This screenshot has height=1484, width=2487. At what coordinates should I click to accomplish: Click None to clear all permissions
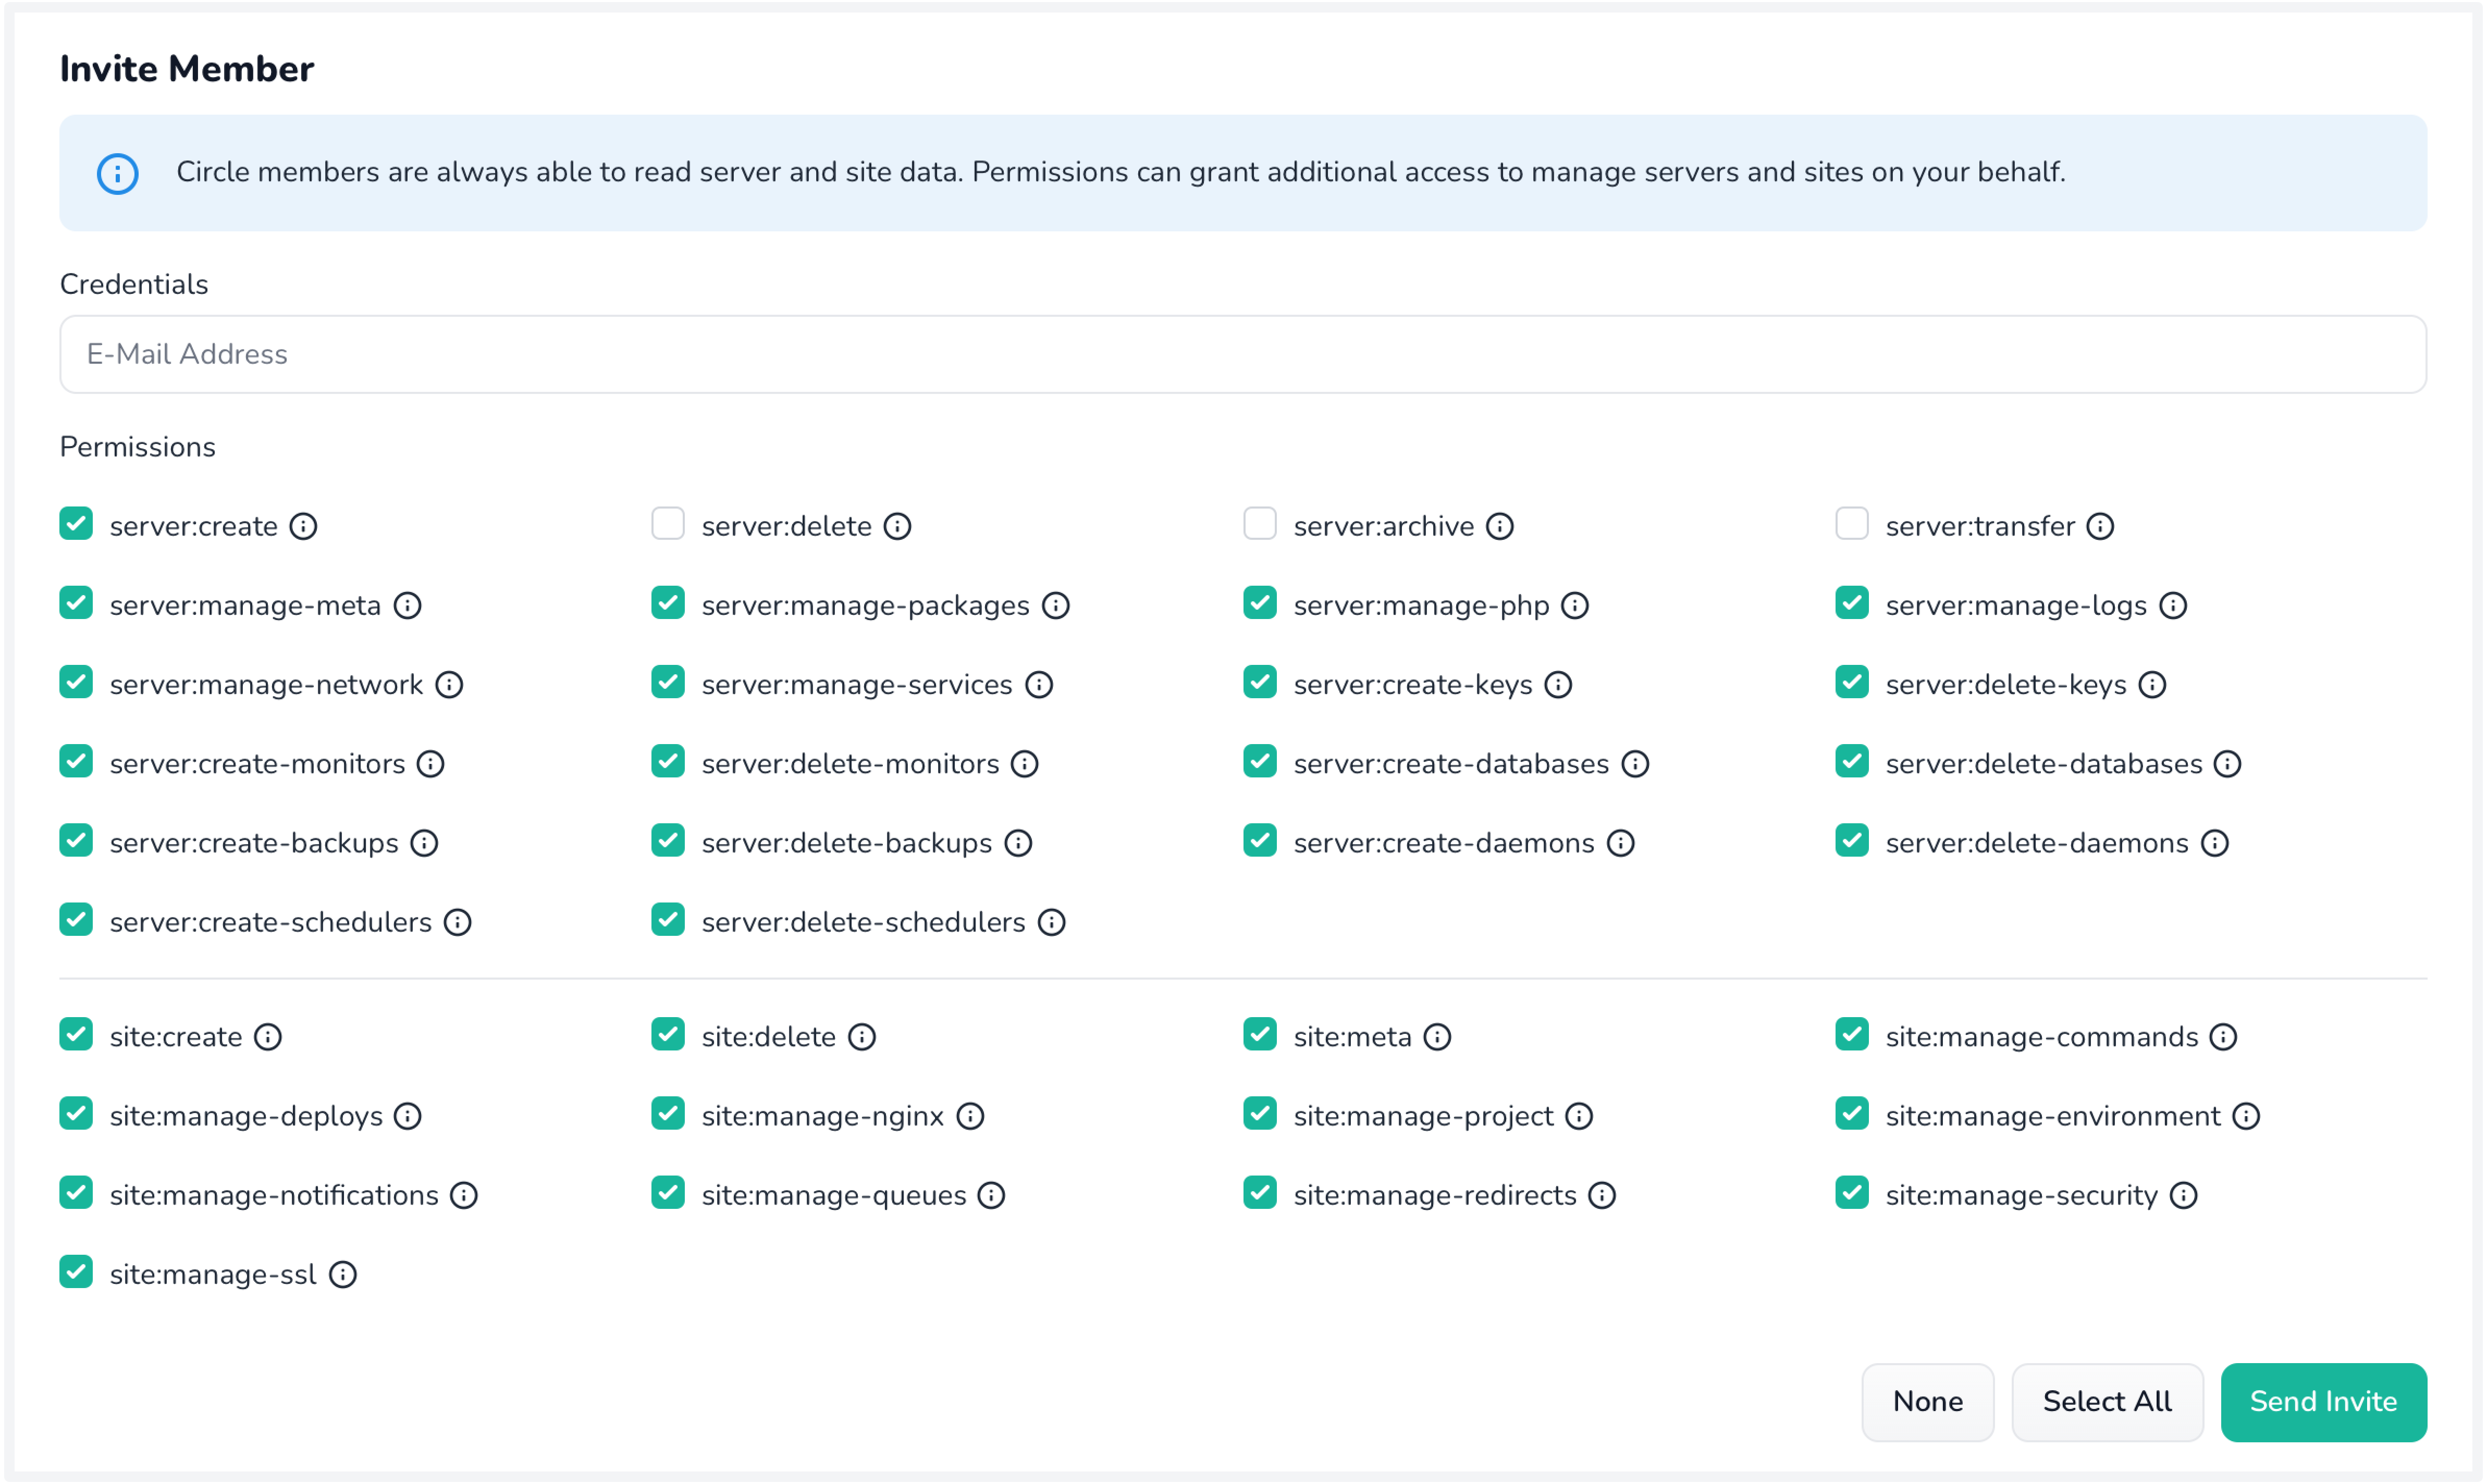[1928, 1402]
